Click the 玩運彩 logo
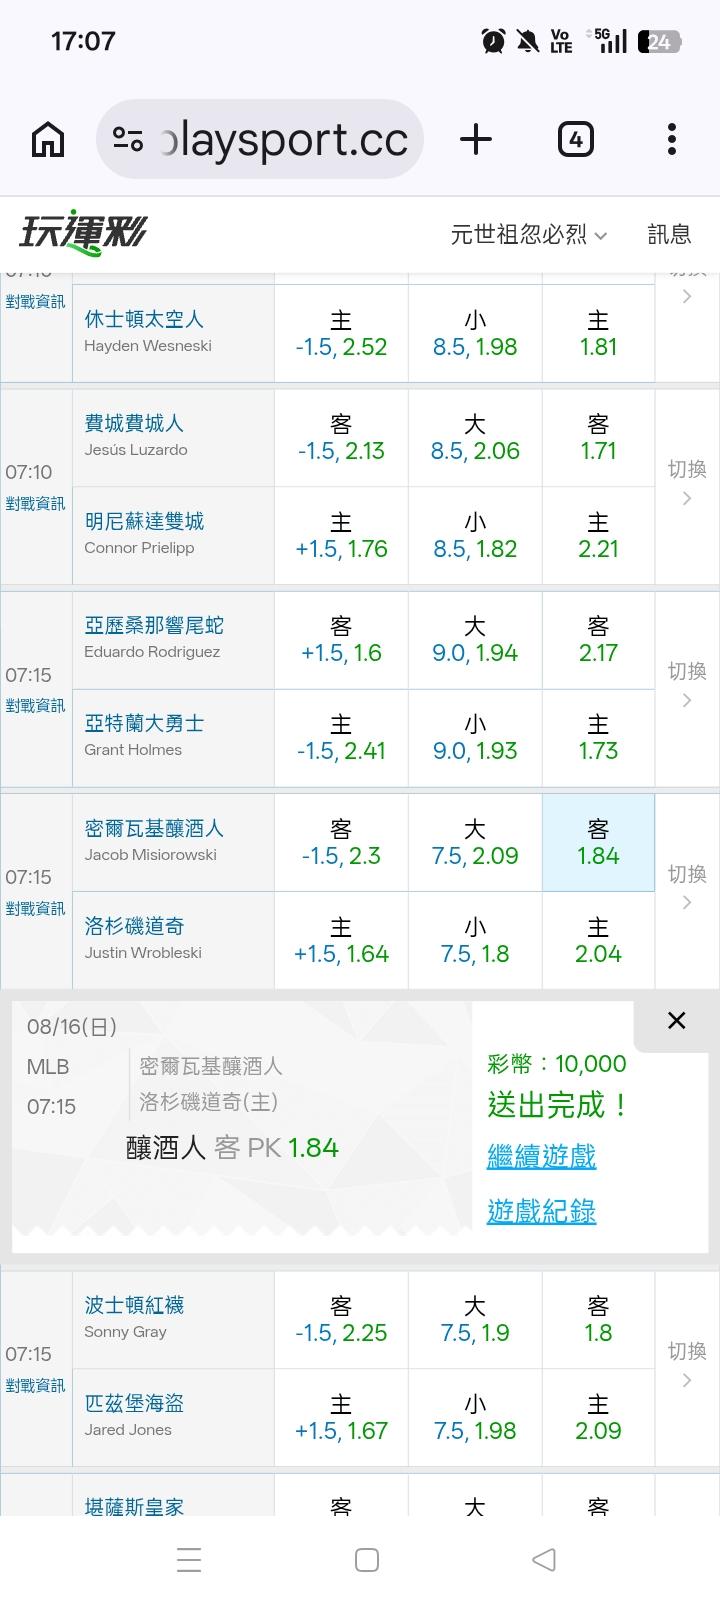720x1604 pixels. tap(83, 234)
